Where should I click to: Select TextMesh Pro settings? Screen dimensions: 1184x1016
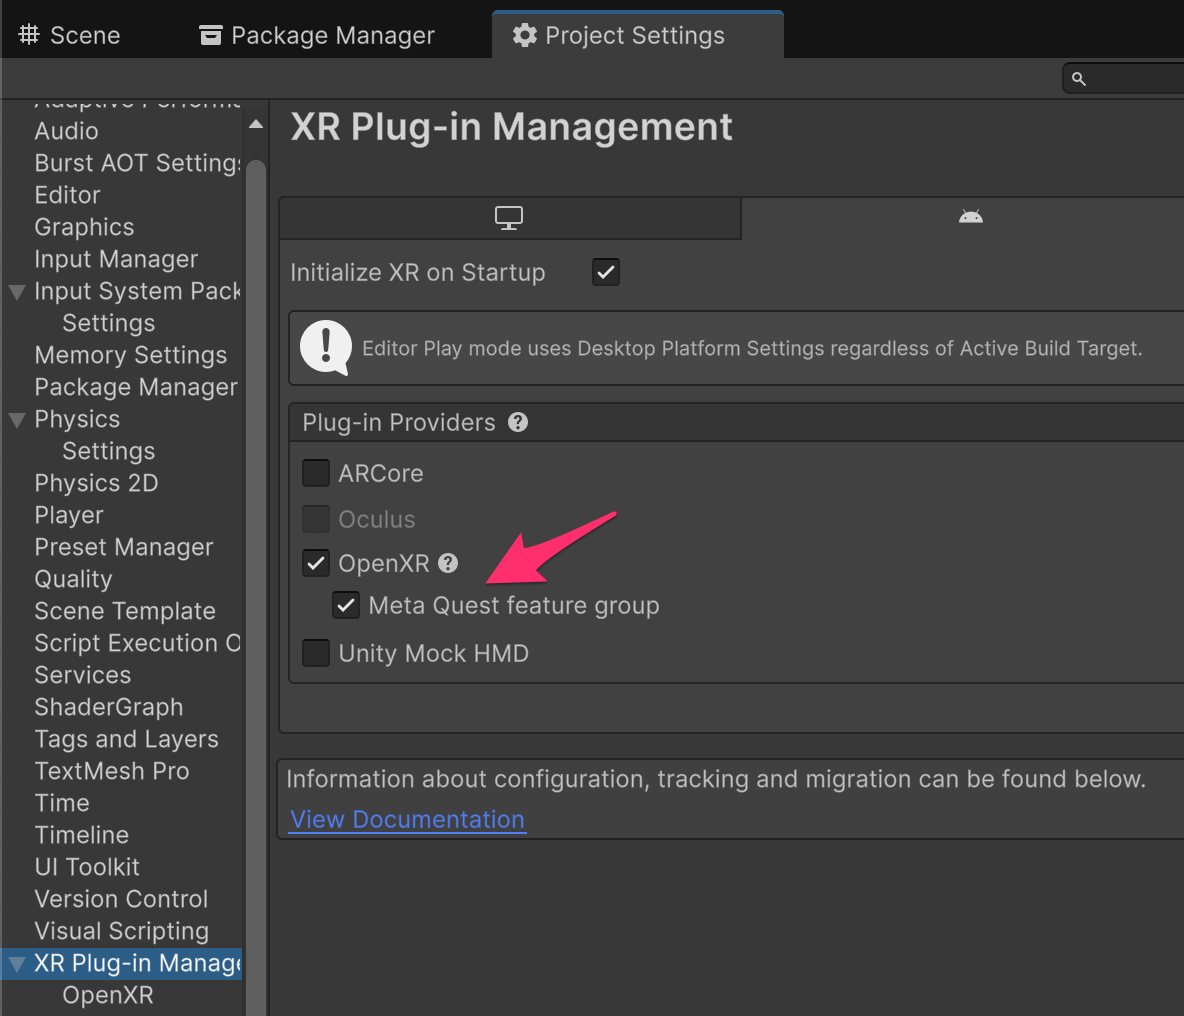coord(112,771)
